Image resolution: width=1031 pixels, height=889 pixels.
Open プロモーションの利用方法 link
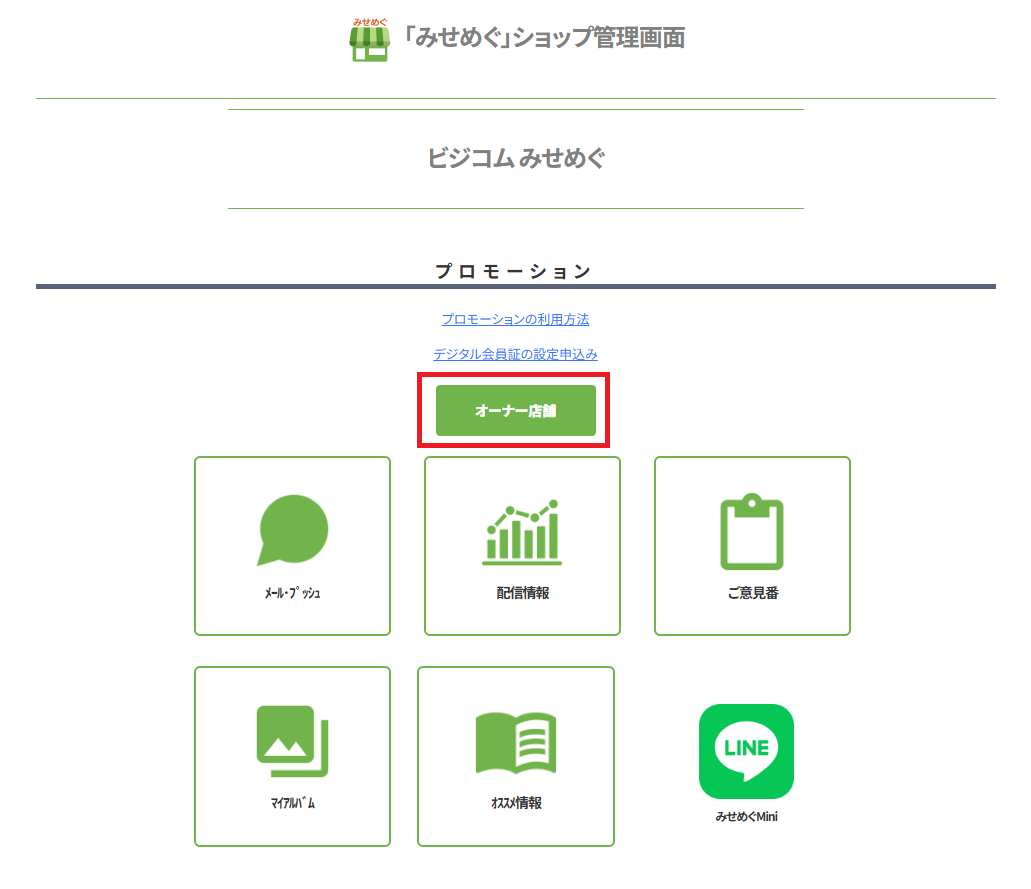[x=516, y=320]
